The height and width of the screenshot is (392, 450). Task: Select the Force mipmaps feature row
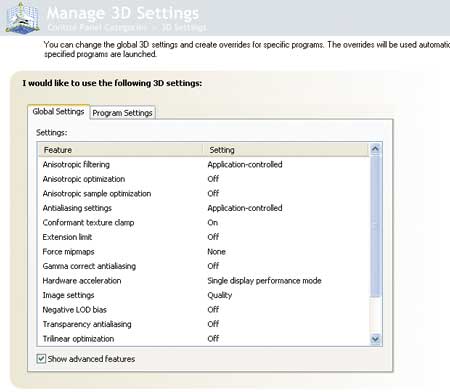[203, 252]
